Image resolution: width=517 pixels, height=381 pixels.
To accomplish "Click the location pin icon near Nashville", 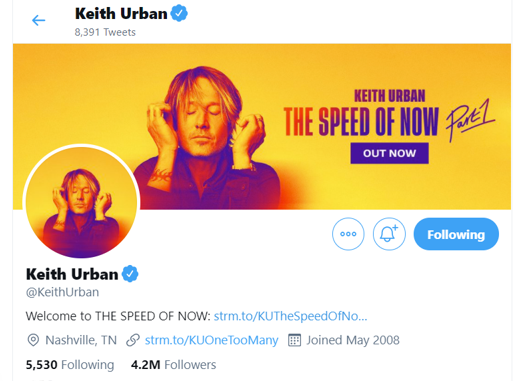I will [x=33, y=340].
